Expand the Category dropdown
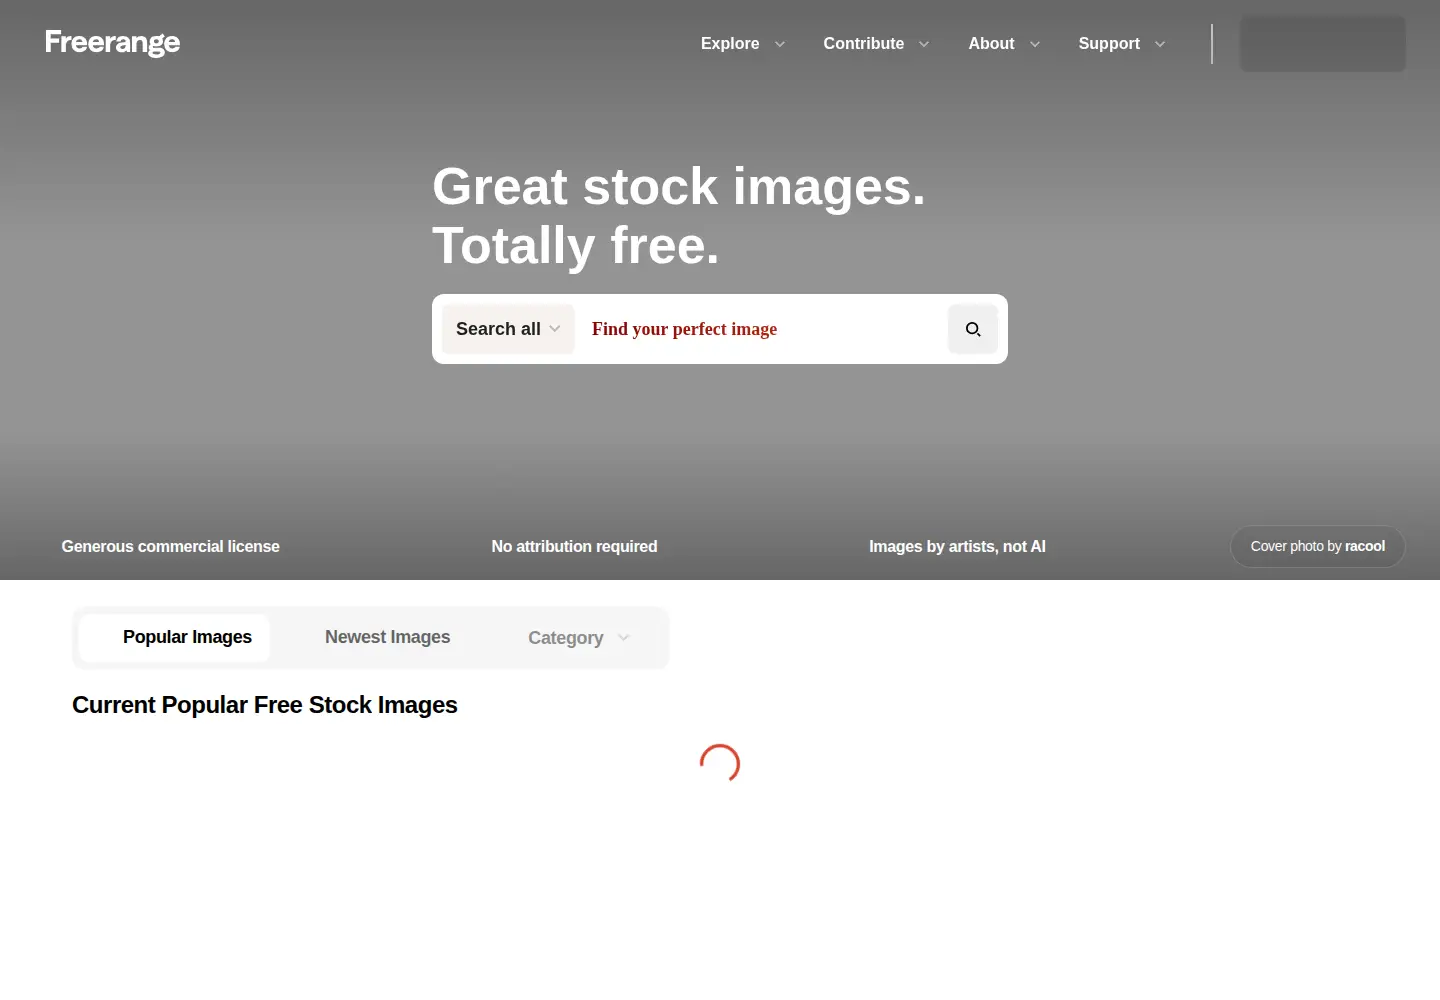Image resolution: width=1440 pixels, height=1000 pixels. pyautogui.click(x=578, y=638)
